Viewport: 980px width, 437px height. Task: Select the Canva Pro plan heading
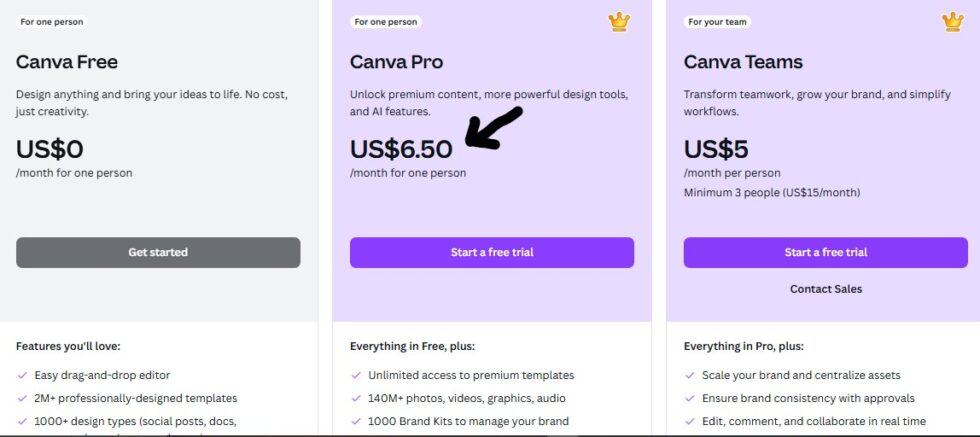(x=397, y=62)
